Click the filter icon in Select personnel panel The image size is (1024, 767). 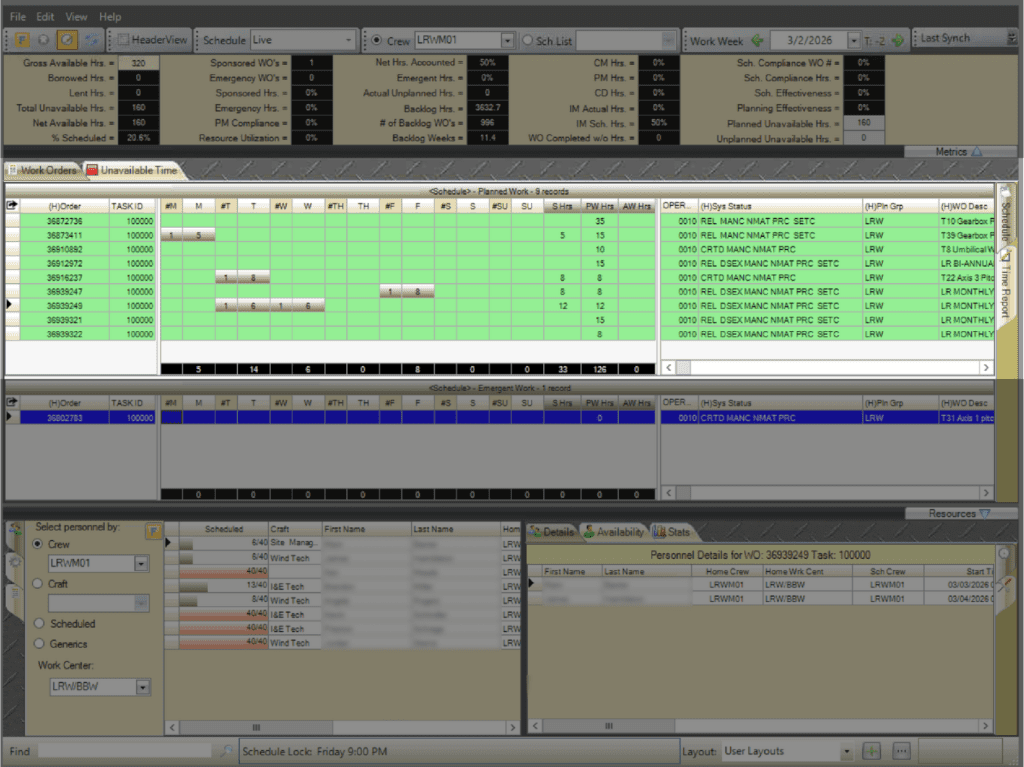pyautogui.click(x=153, y=530)
